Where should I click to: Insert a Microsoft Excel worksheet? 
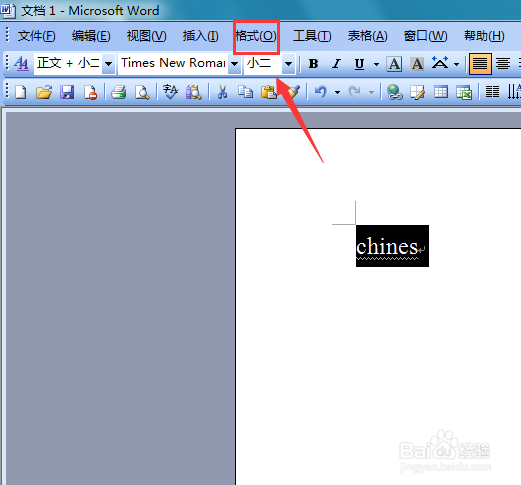pos(464,92)
